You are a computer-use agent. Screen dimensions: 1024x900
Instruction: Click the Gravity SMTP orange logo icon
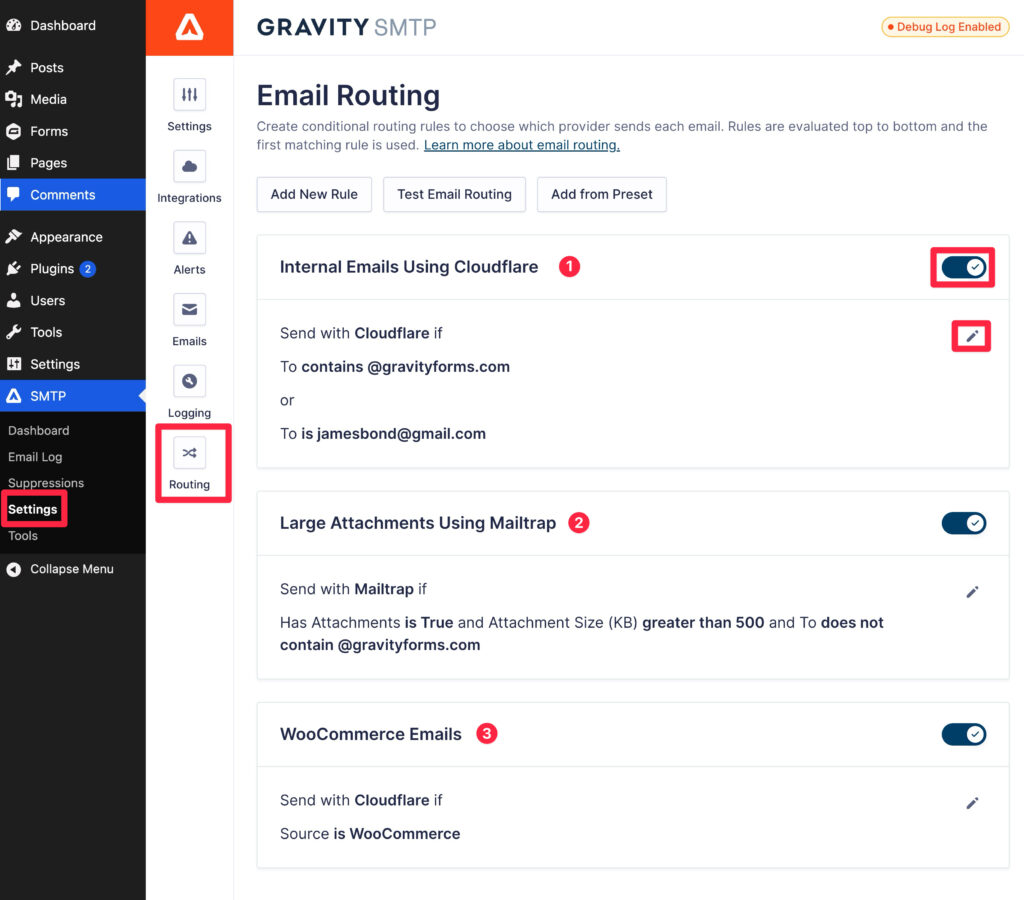189,27
